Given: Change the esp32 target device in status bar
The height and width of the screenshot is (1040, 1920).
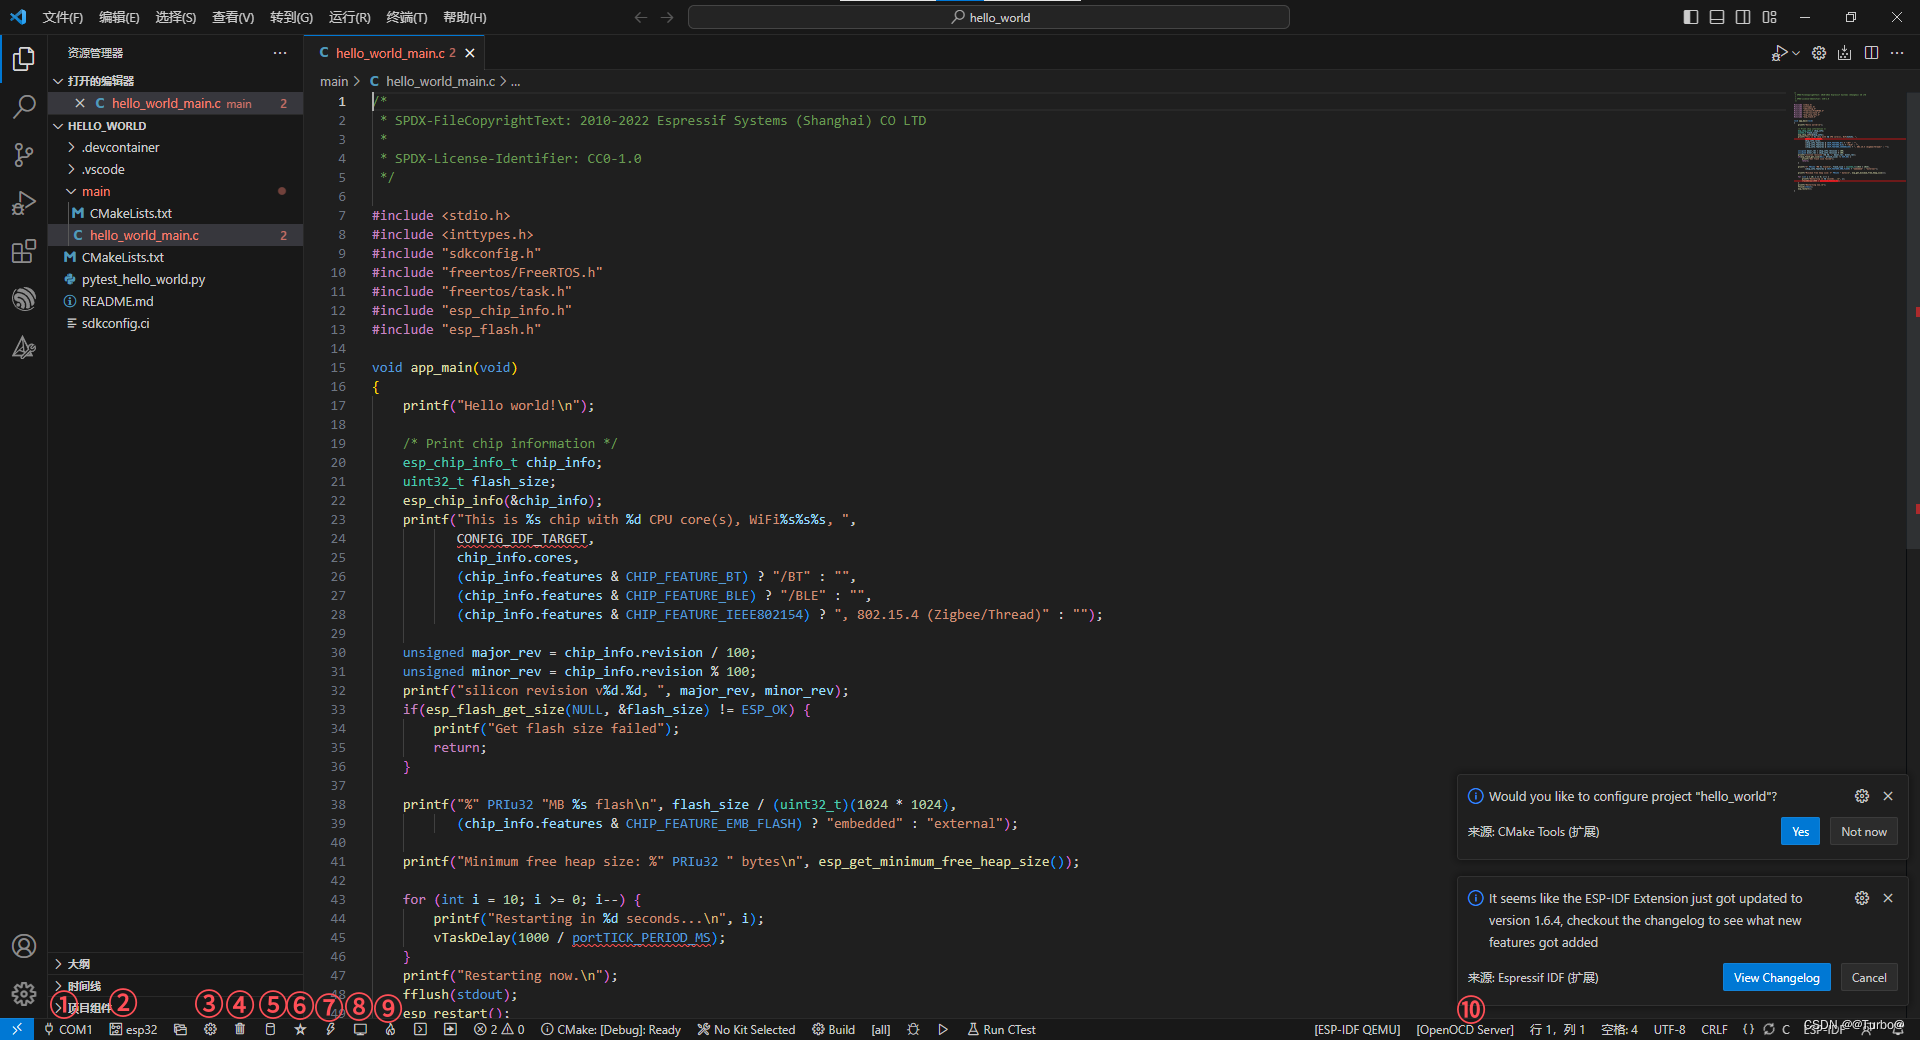Looking at the screenshot, I should (134, 1029).
